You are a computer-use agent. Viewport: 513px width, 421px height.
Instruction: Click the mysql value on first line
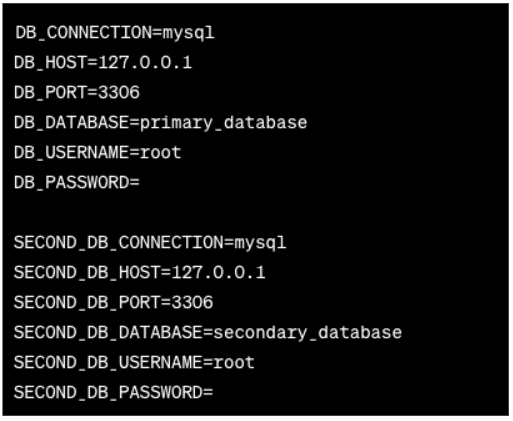point(188,33)
